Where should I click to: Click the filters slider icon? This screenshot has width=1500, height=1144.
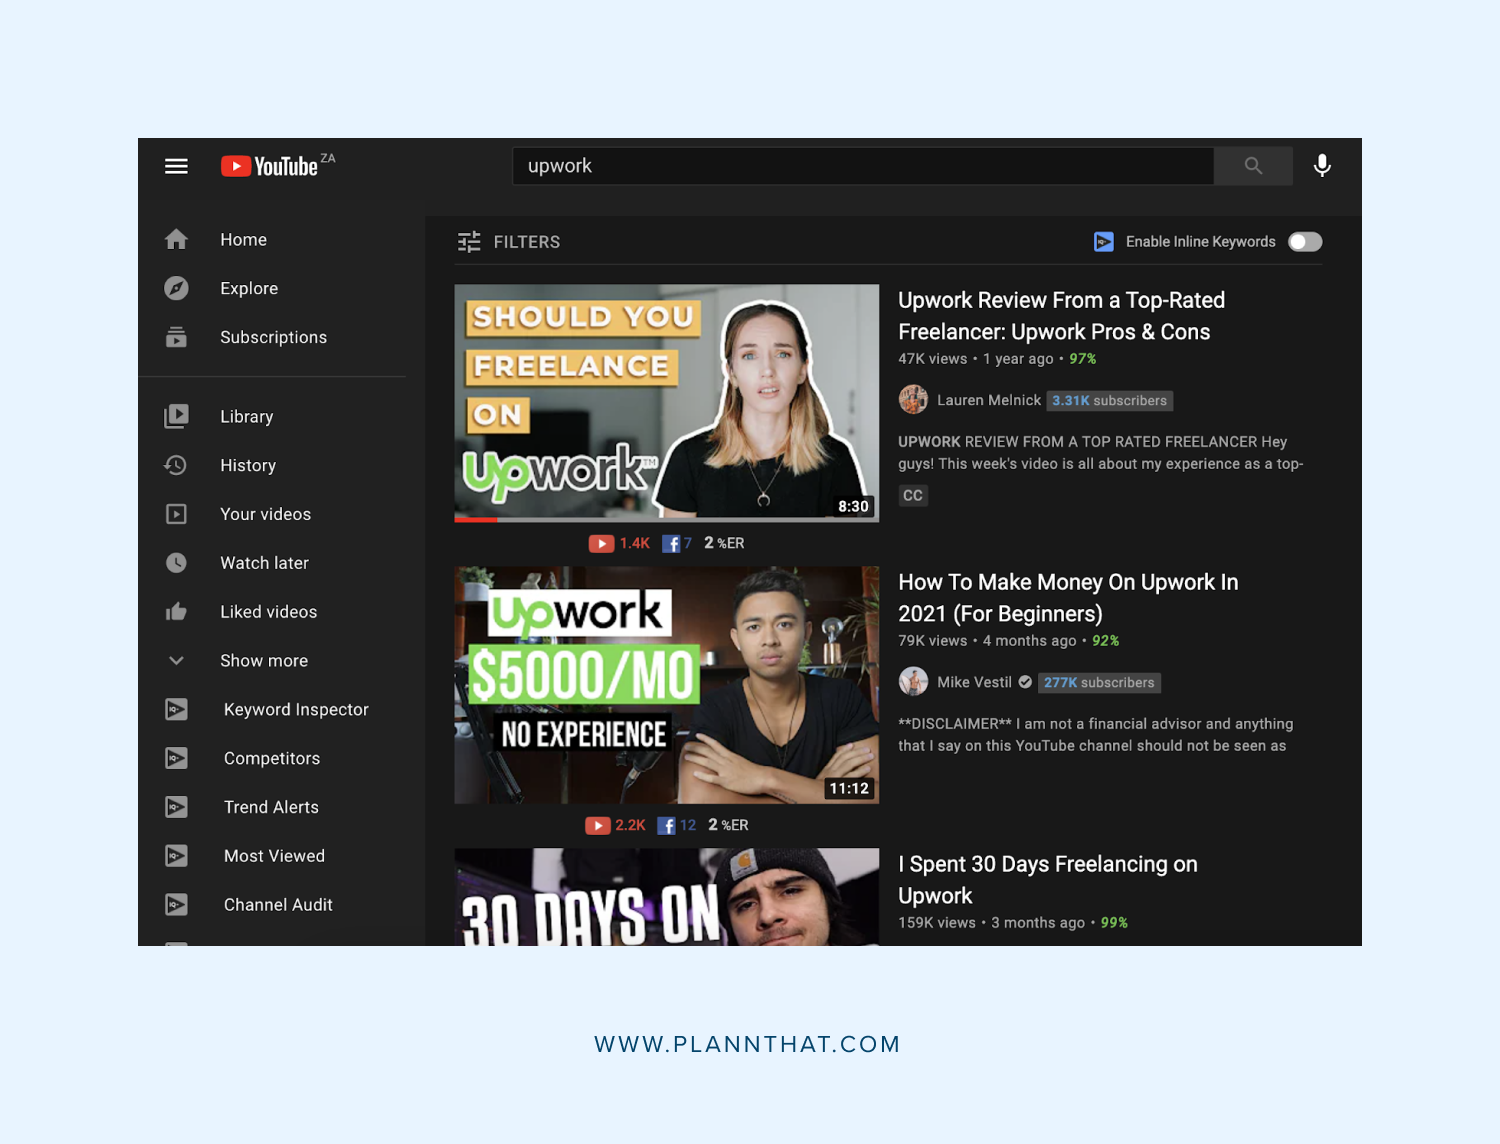coord(469,242)
